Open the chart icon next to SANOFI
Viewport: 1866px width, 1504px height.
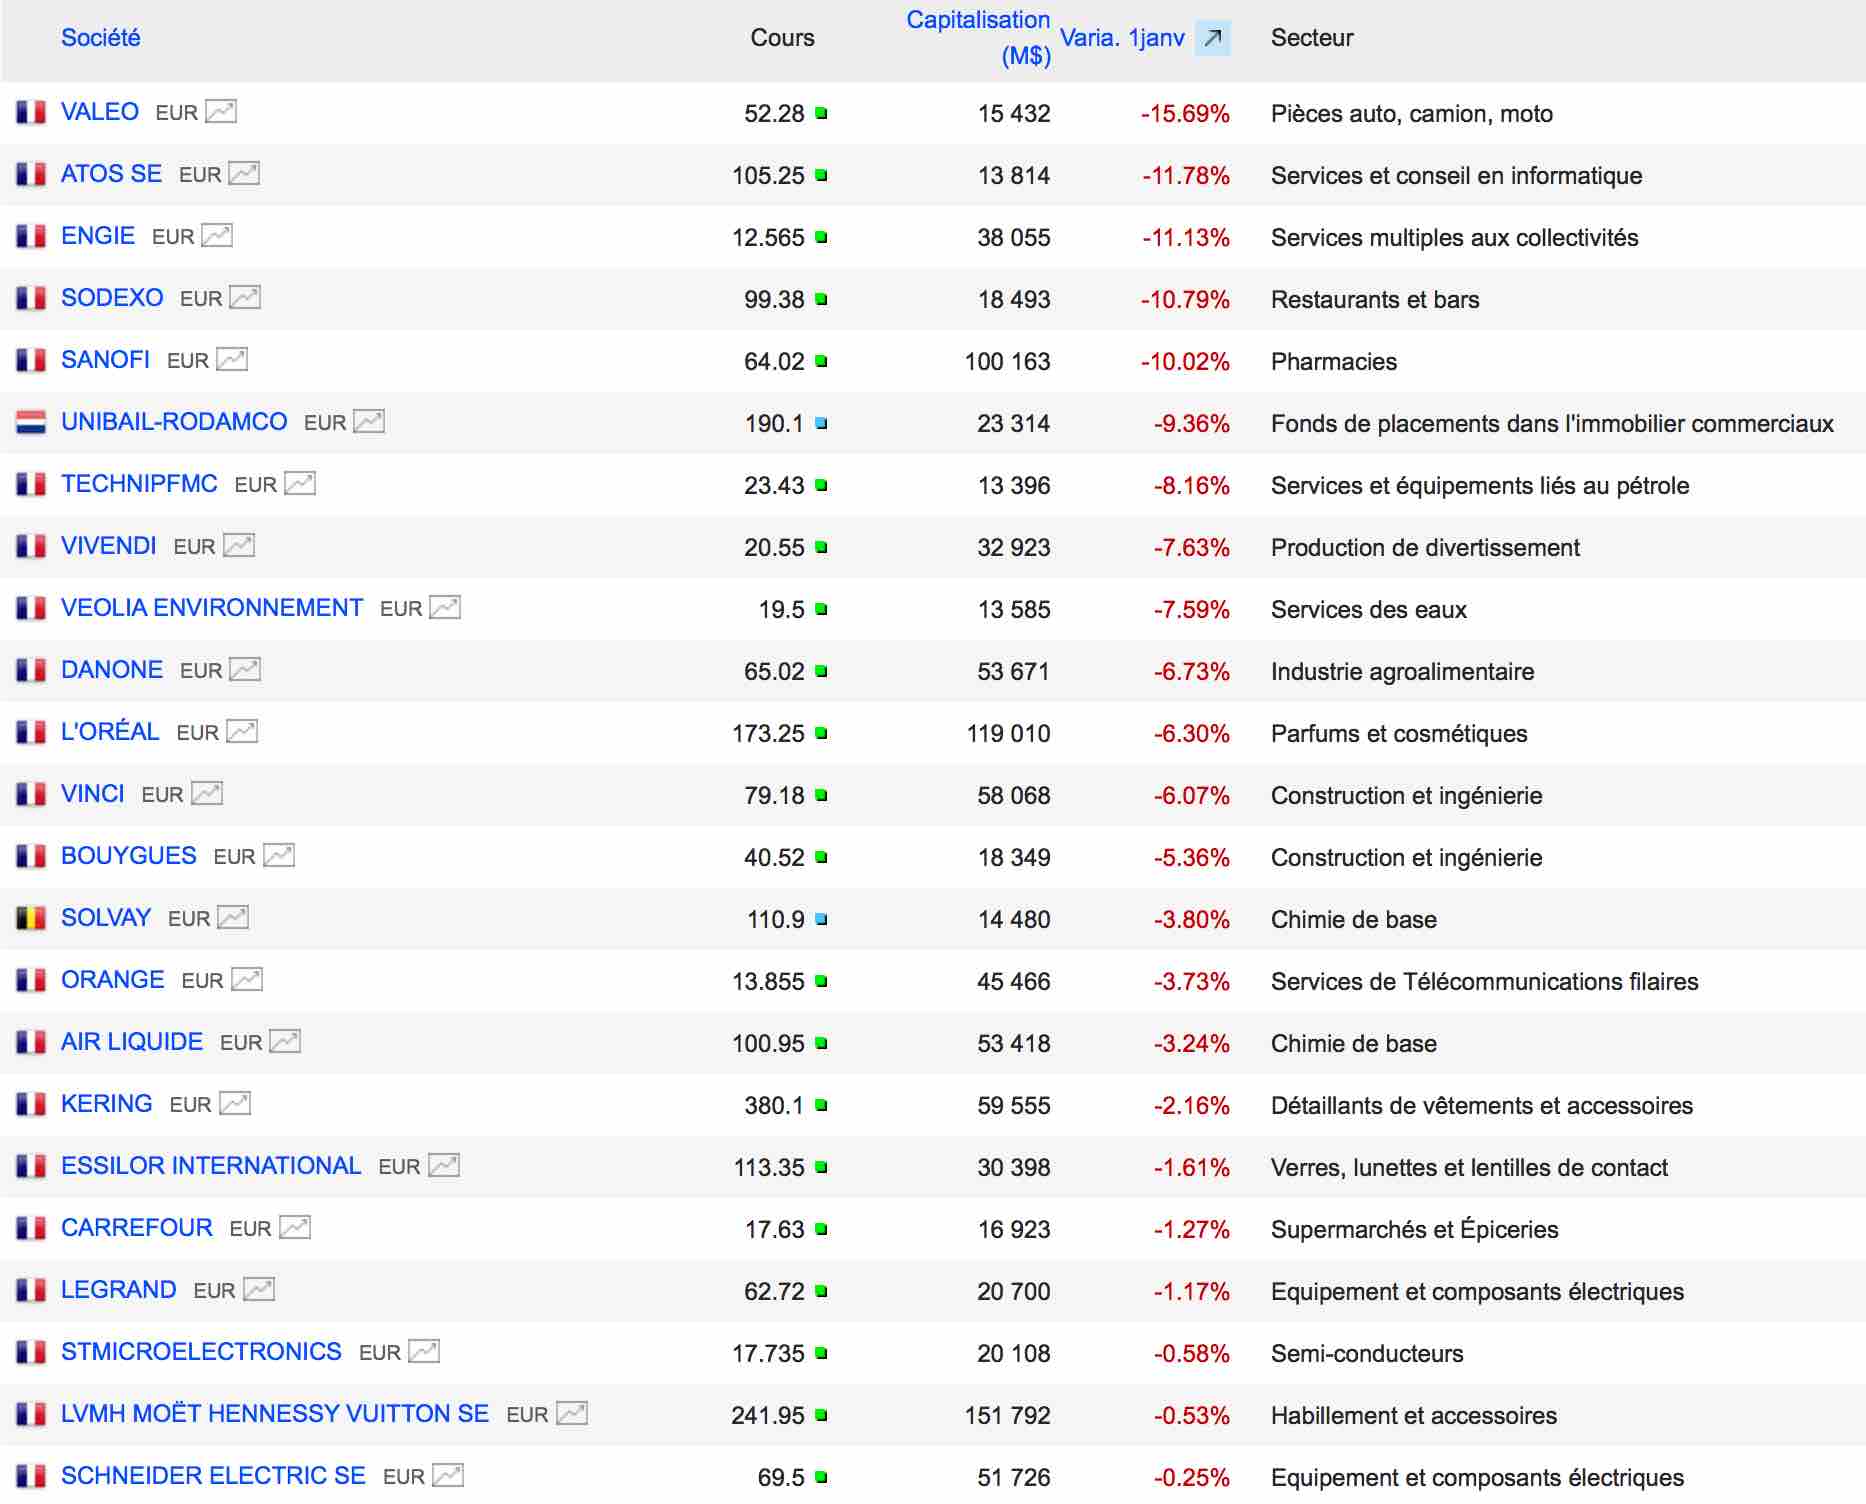(232, 359)
